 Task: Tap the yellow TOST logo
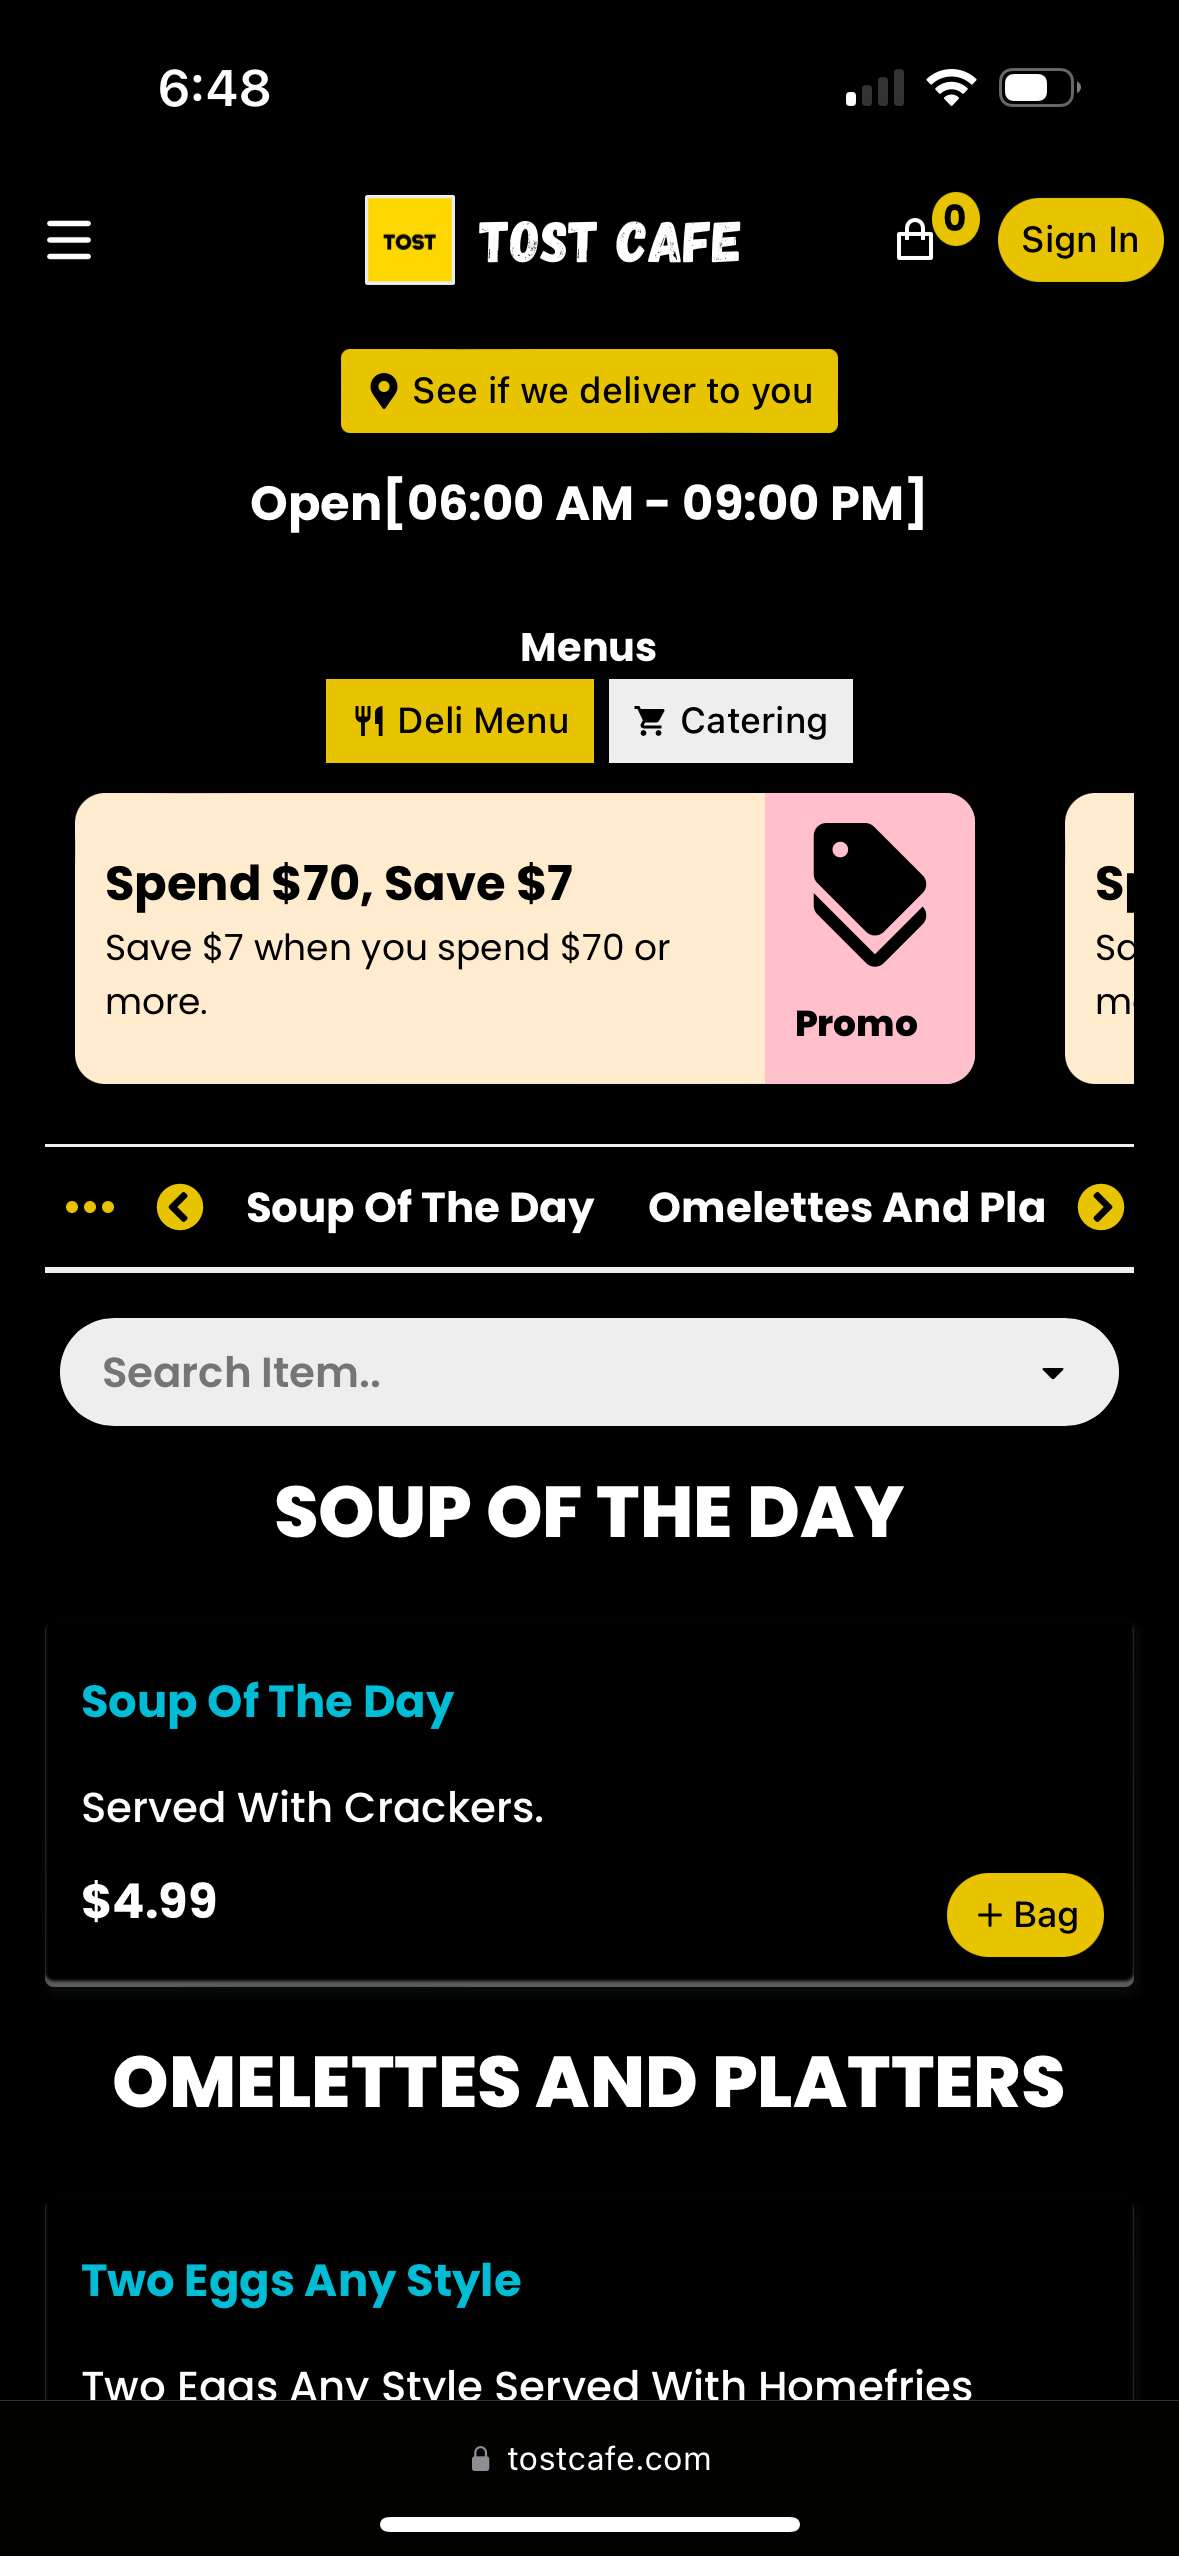click(x=410, y=240)
